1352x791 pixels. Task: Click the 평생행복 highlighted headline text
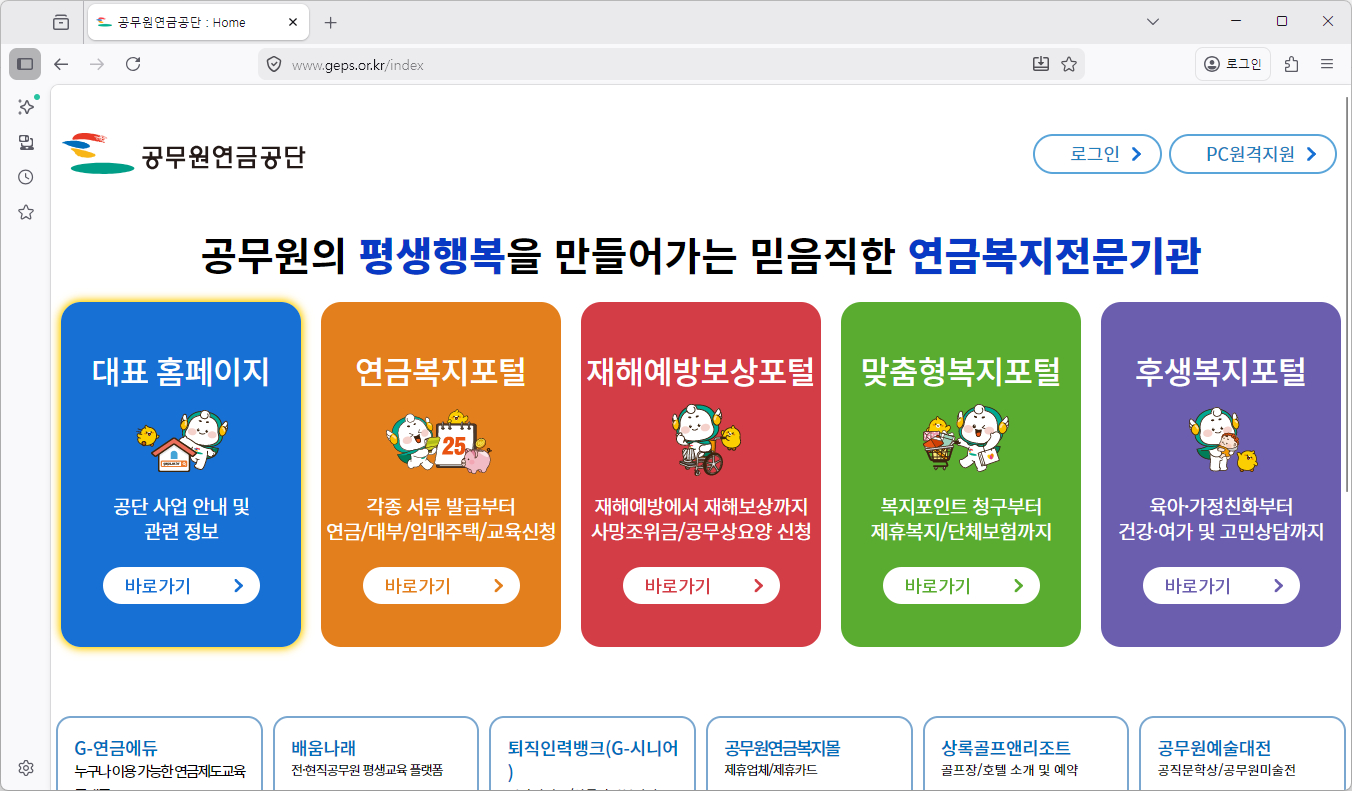[x=431, y=257]
